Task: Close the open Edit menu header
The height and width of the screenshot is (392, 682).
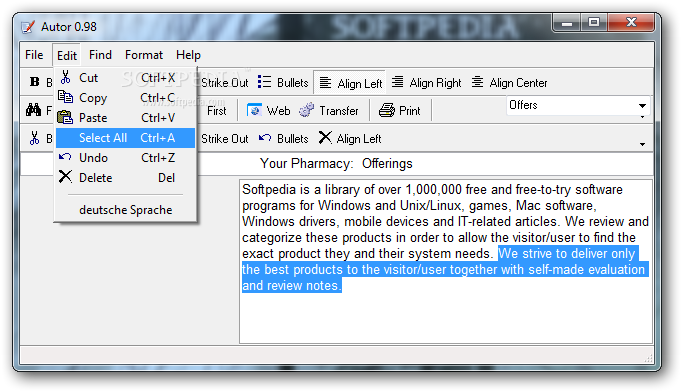Action: tap(67, 55)
